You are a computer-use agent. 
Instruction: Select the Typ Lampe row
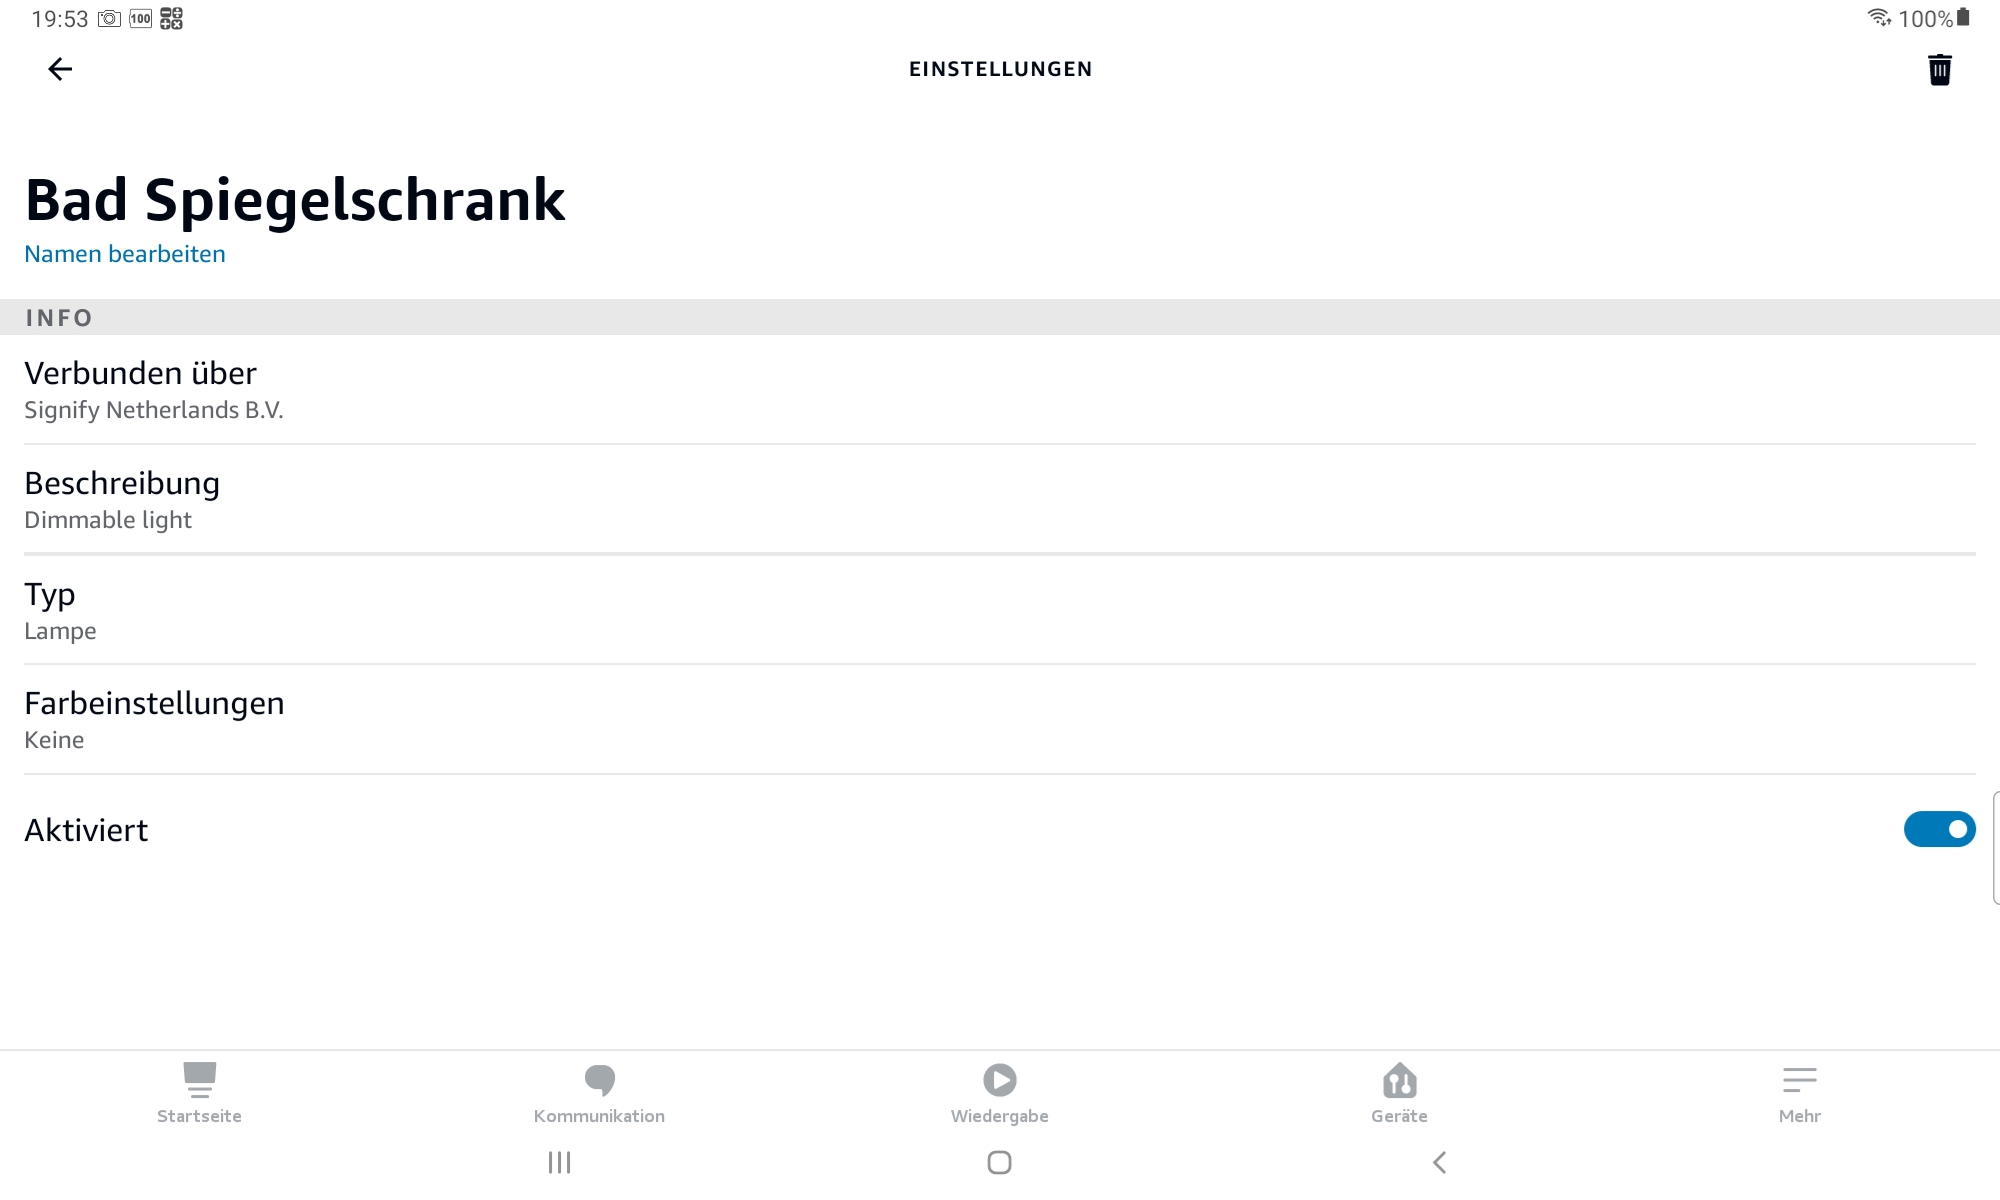click(x=1000, y=610)
